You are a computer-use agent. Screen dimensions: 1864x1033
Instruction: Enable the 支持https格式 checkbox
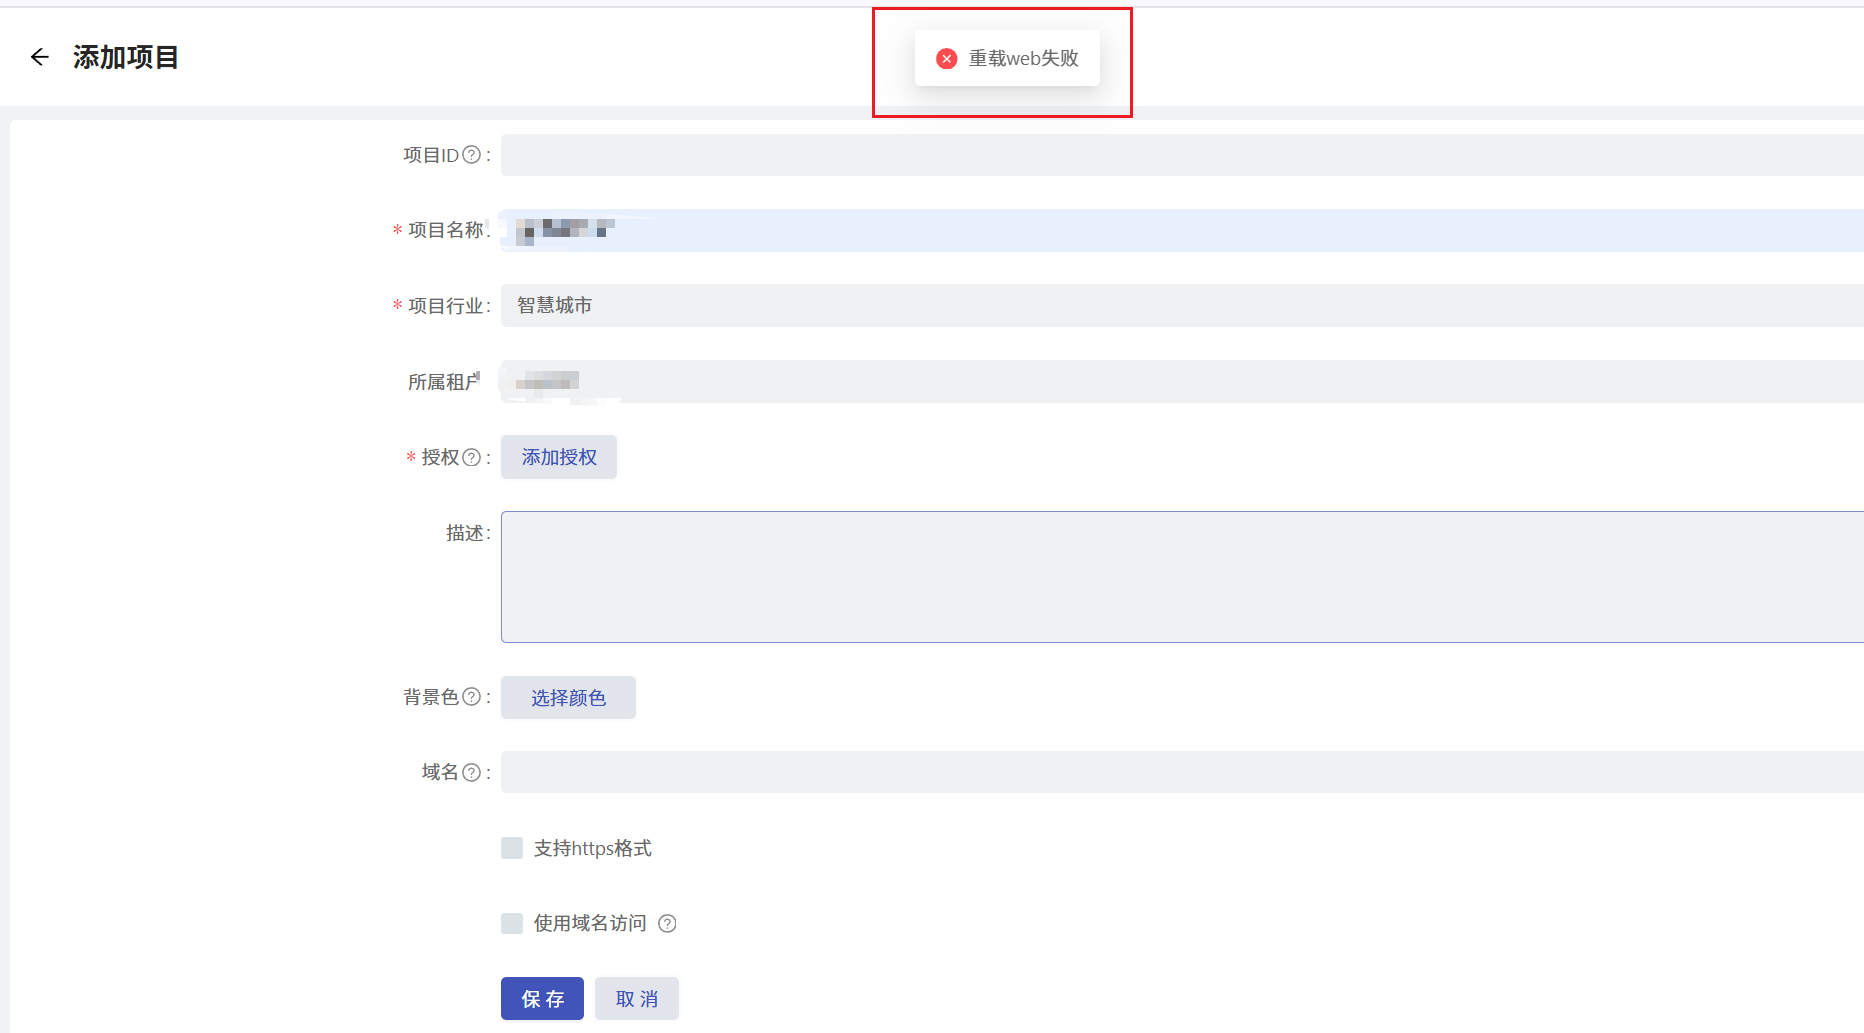click(512, 848)
